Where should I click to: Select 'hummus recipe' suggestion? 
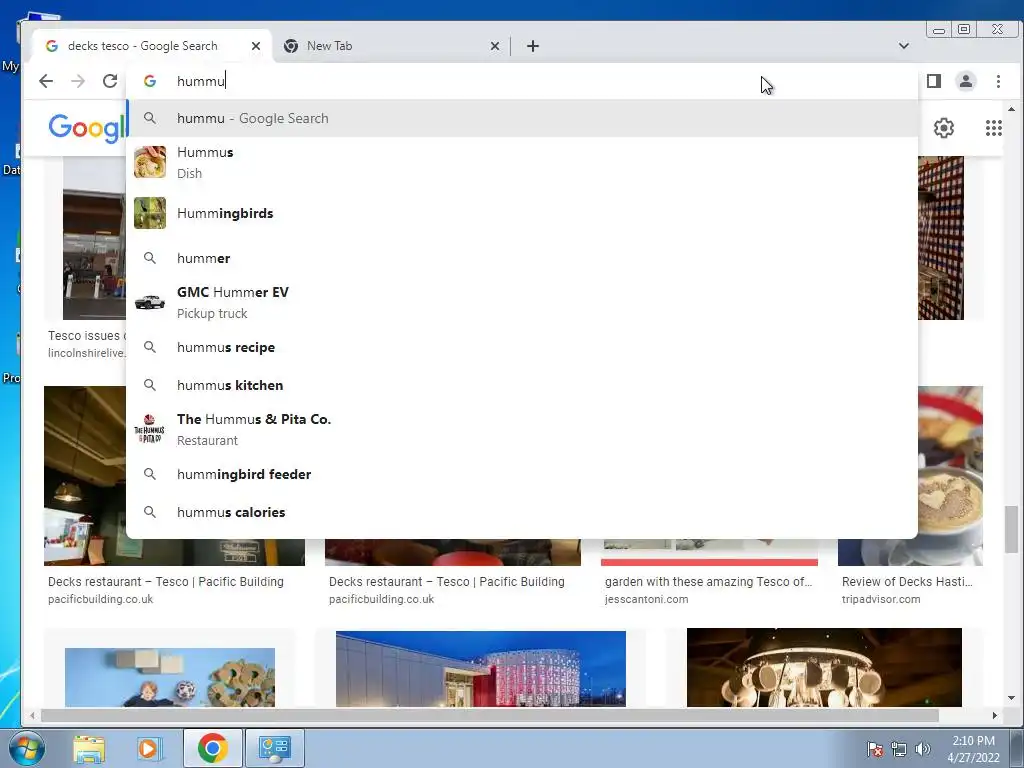coord(522,347)
